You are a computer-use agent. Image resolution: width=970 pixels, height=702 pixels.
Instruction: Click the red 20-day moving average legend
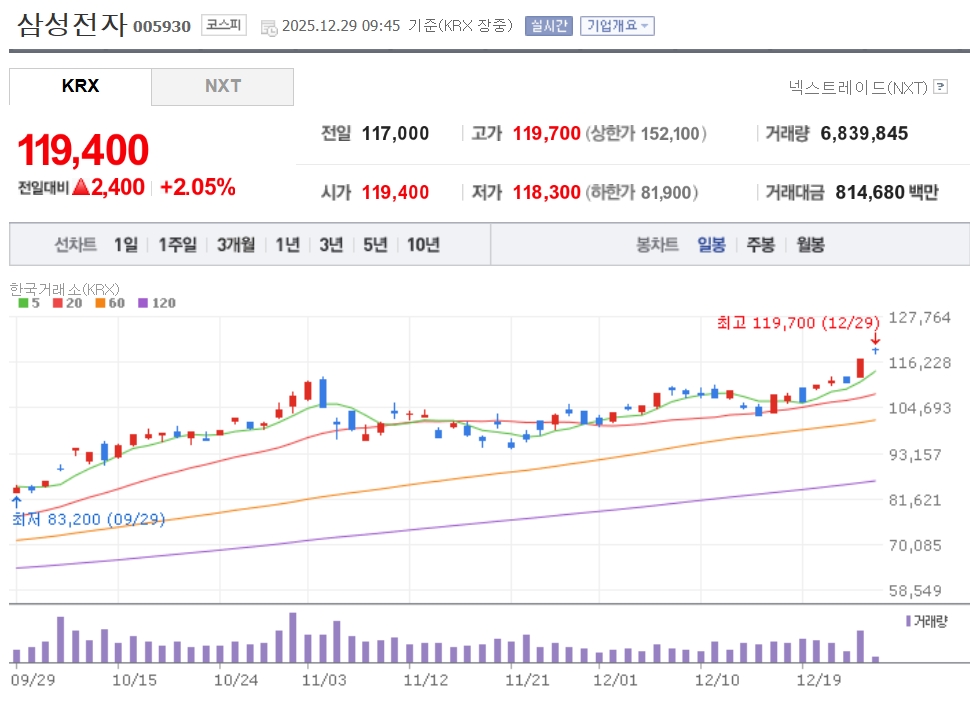click(67, 302)
